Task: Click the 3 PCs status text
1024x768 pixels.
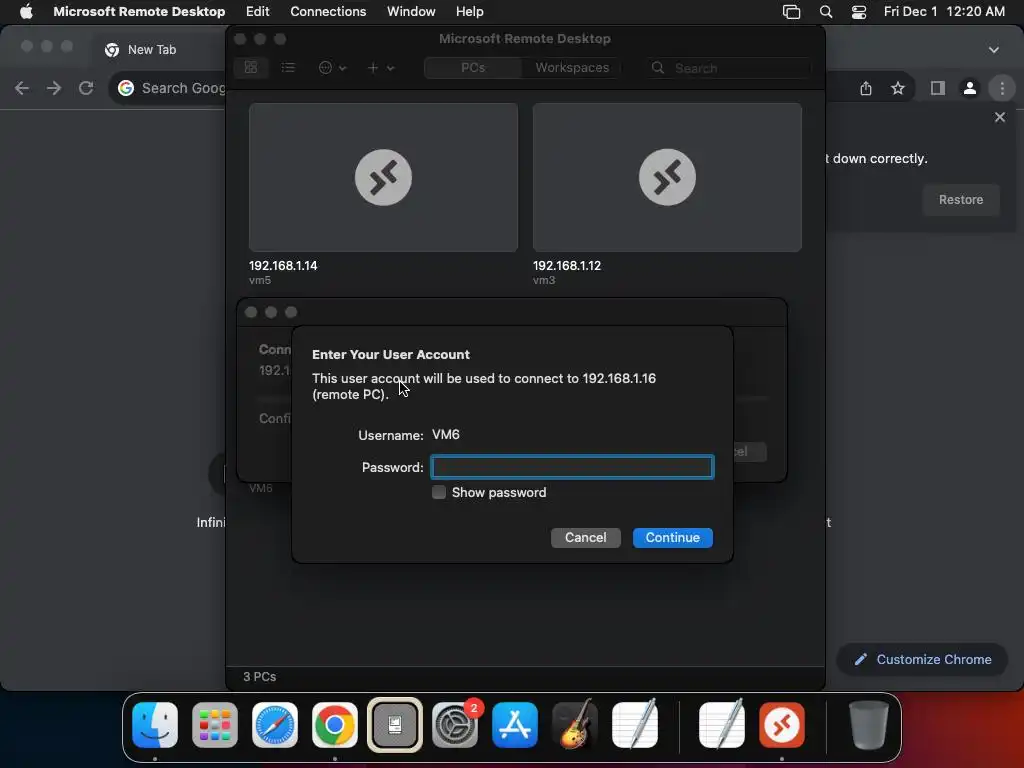Action: (259, 677)
